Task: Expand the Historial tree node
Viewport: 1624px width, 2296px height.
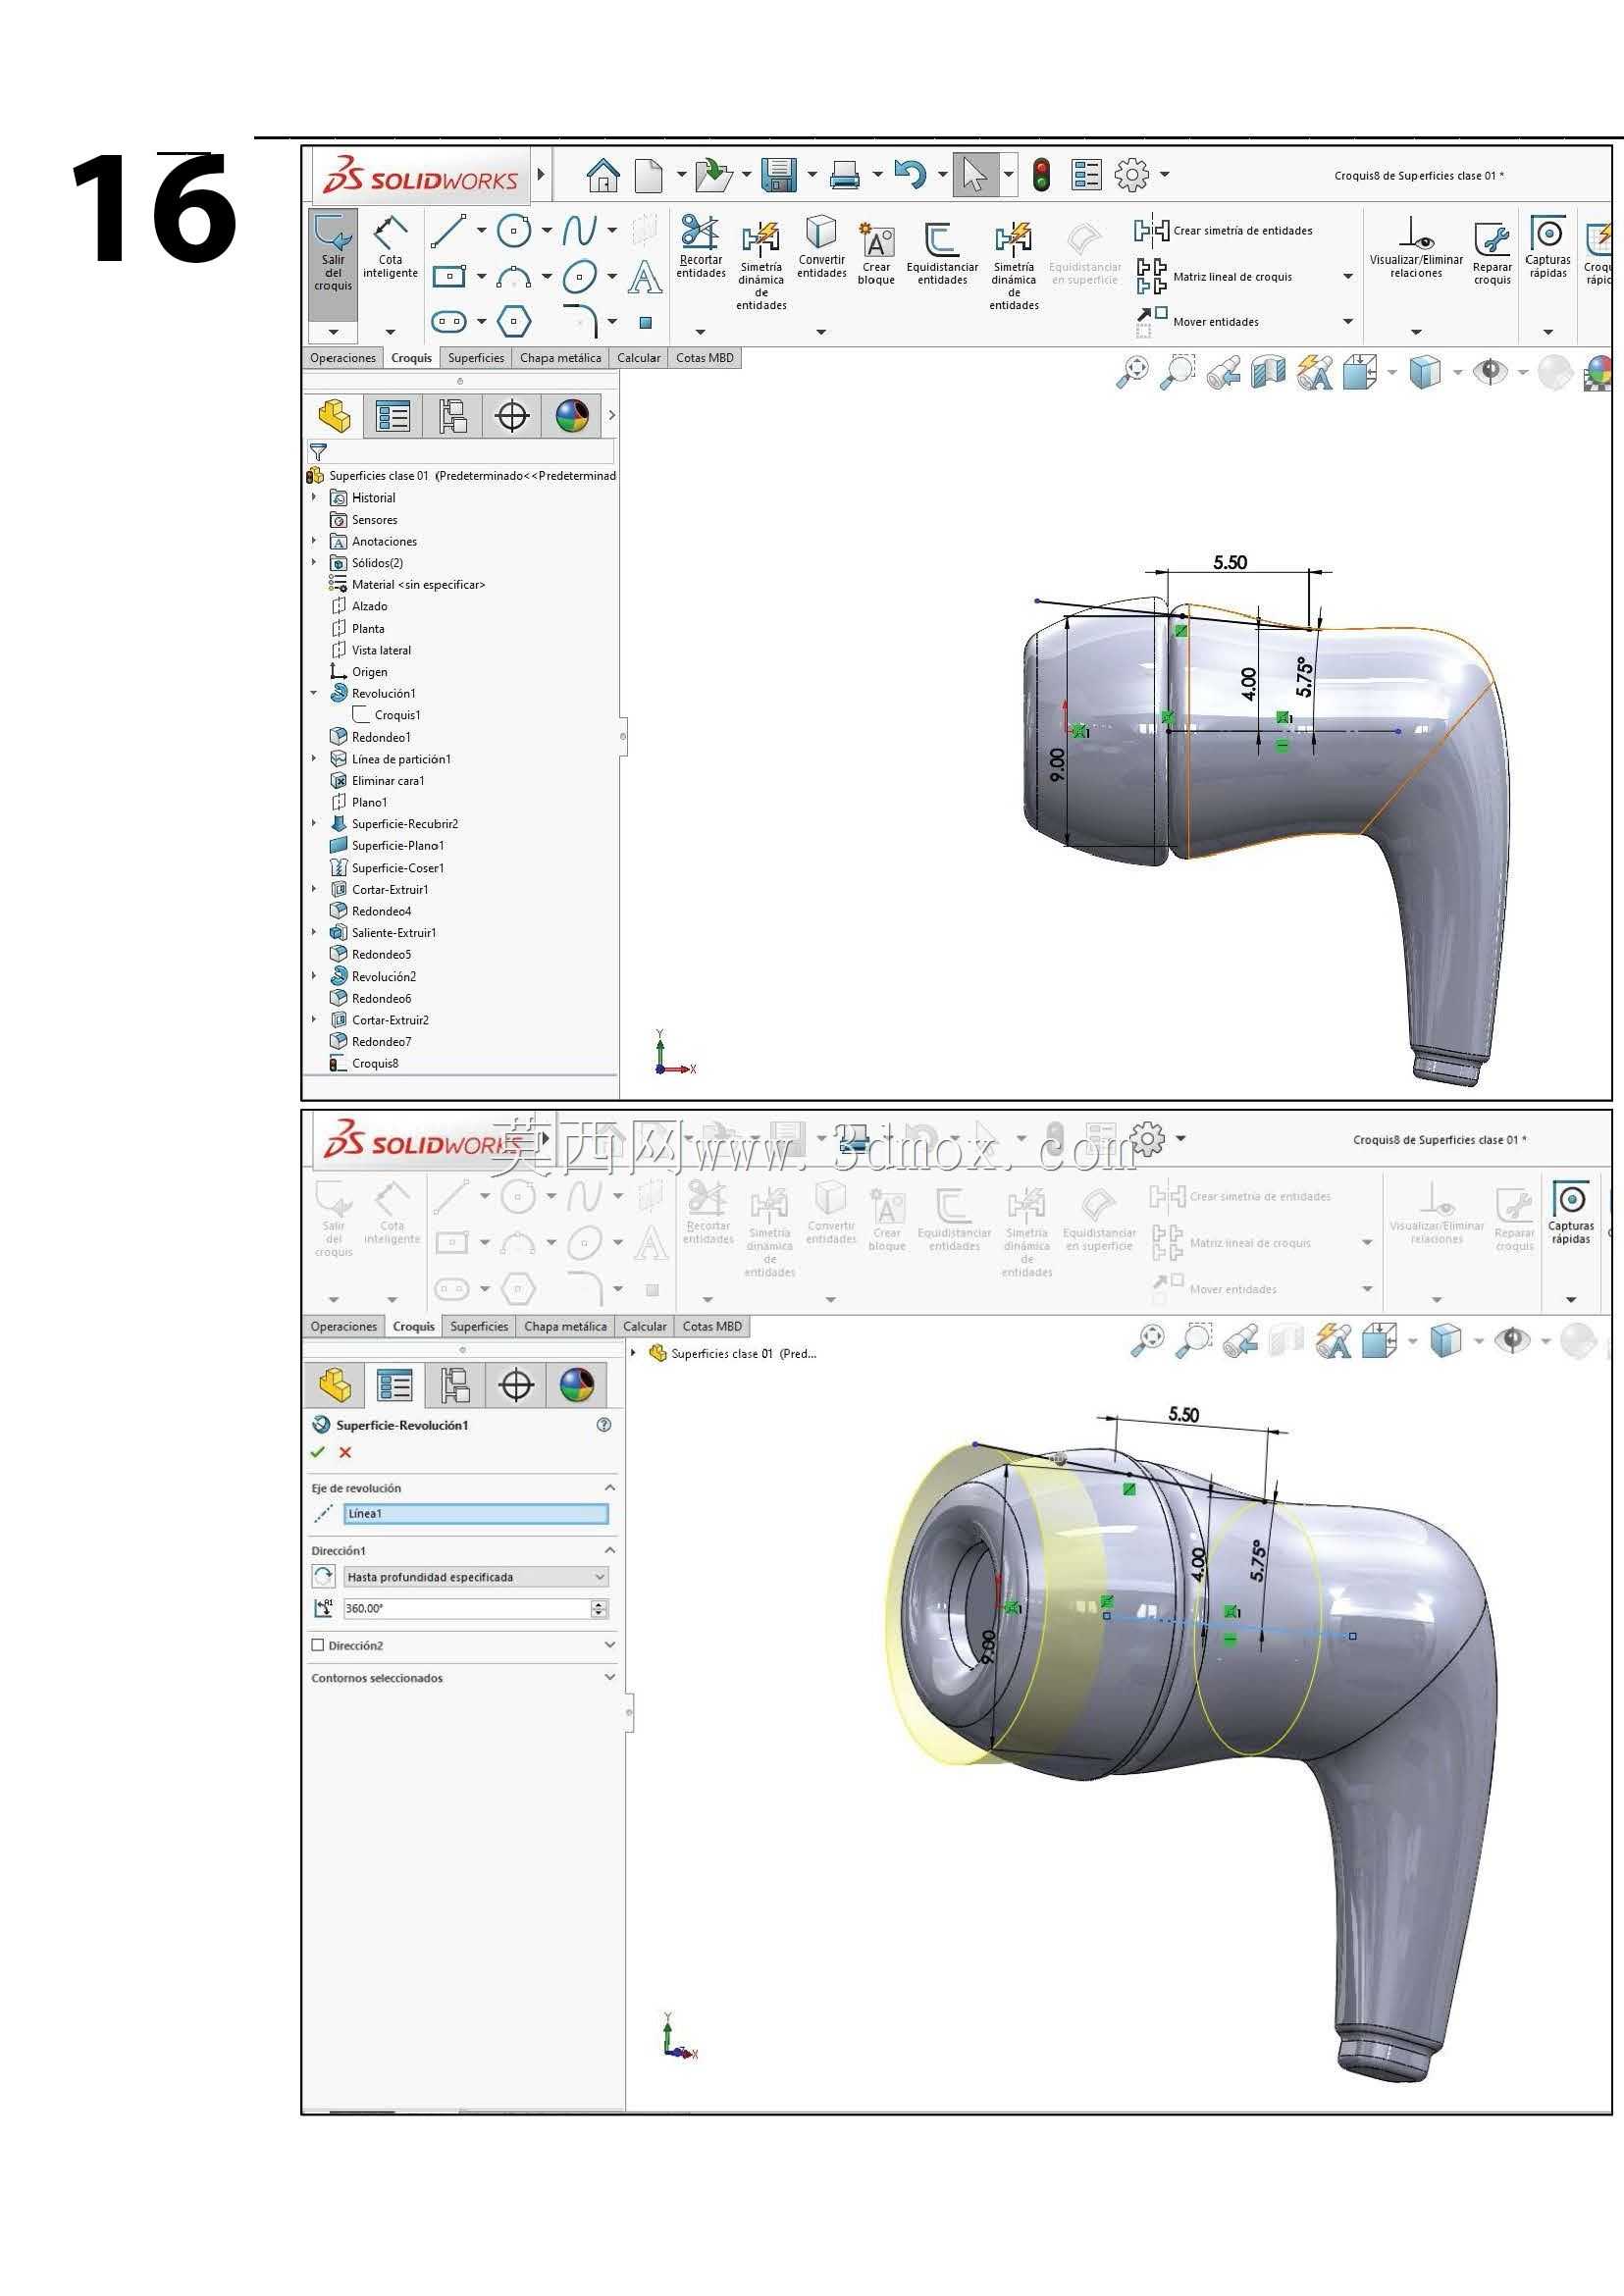Action: tap(314, 497)
